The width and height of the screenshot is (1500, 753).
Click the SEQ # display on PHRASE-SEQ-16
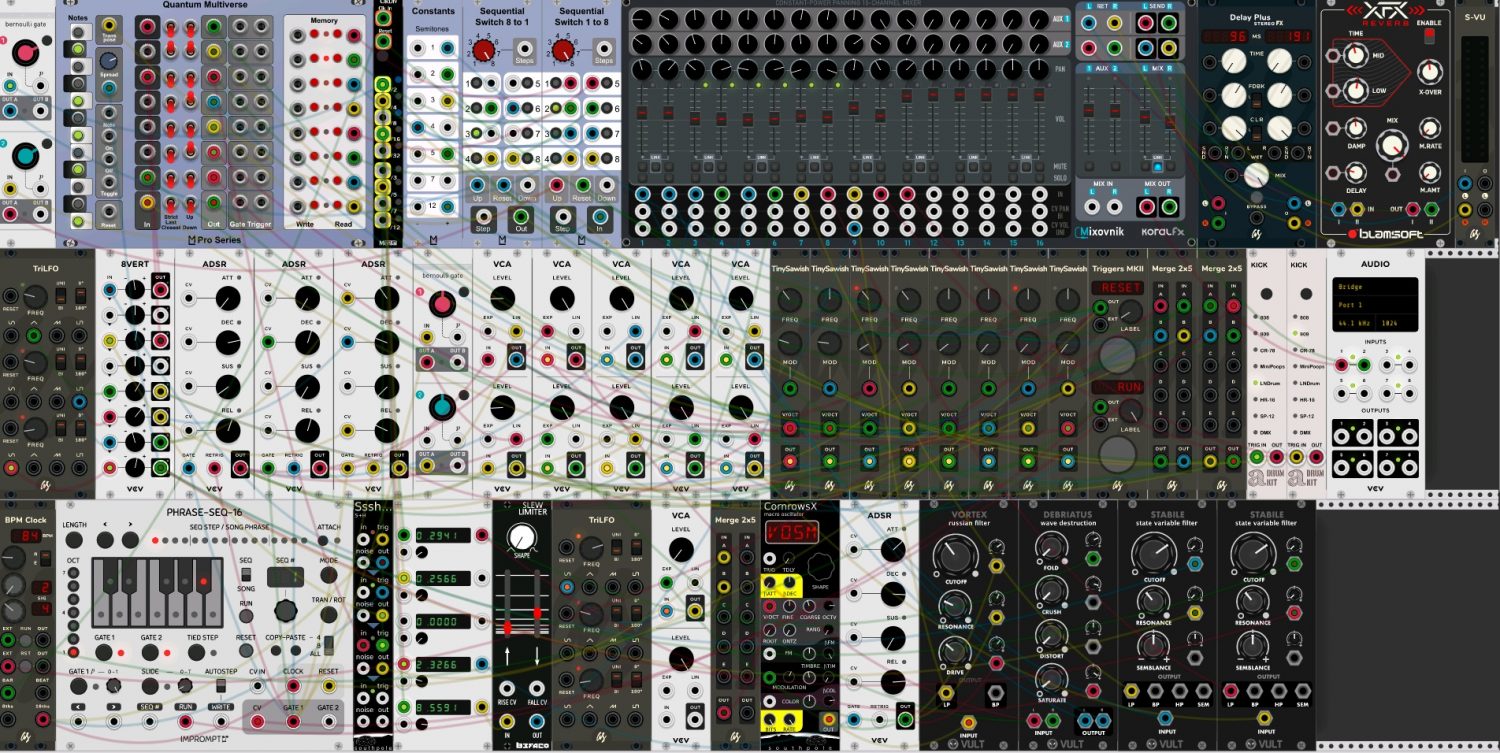[285, 575]
